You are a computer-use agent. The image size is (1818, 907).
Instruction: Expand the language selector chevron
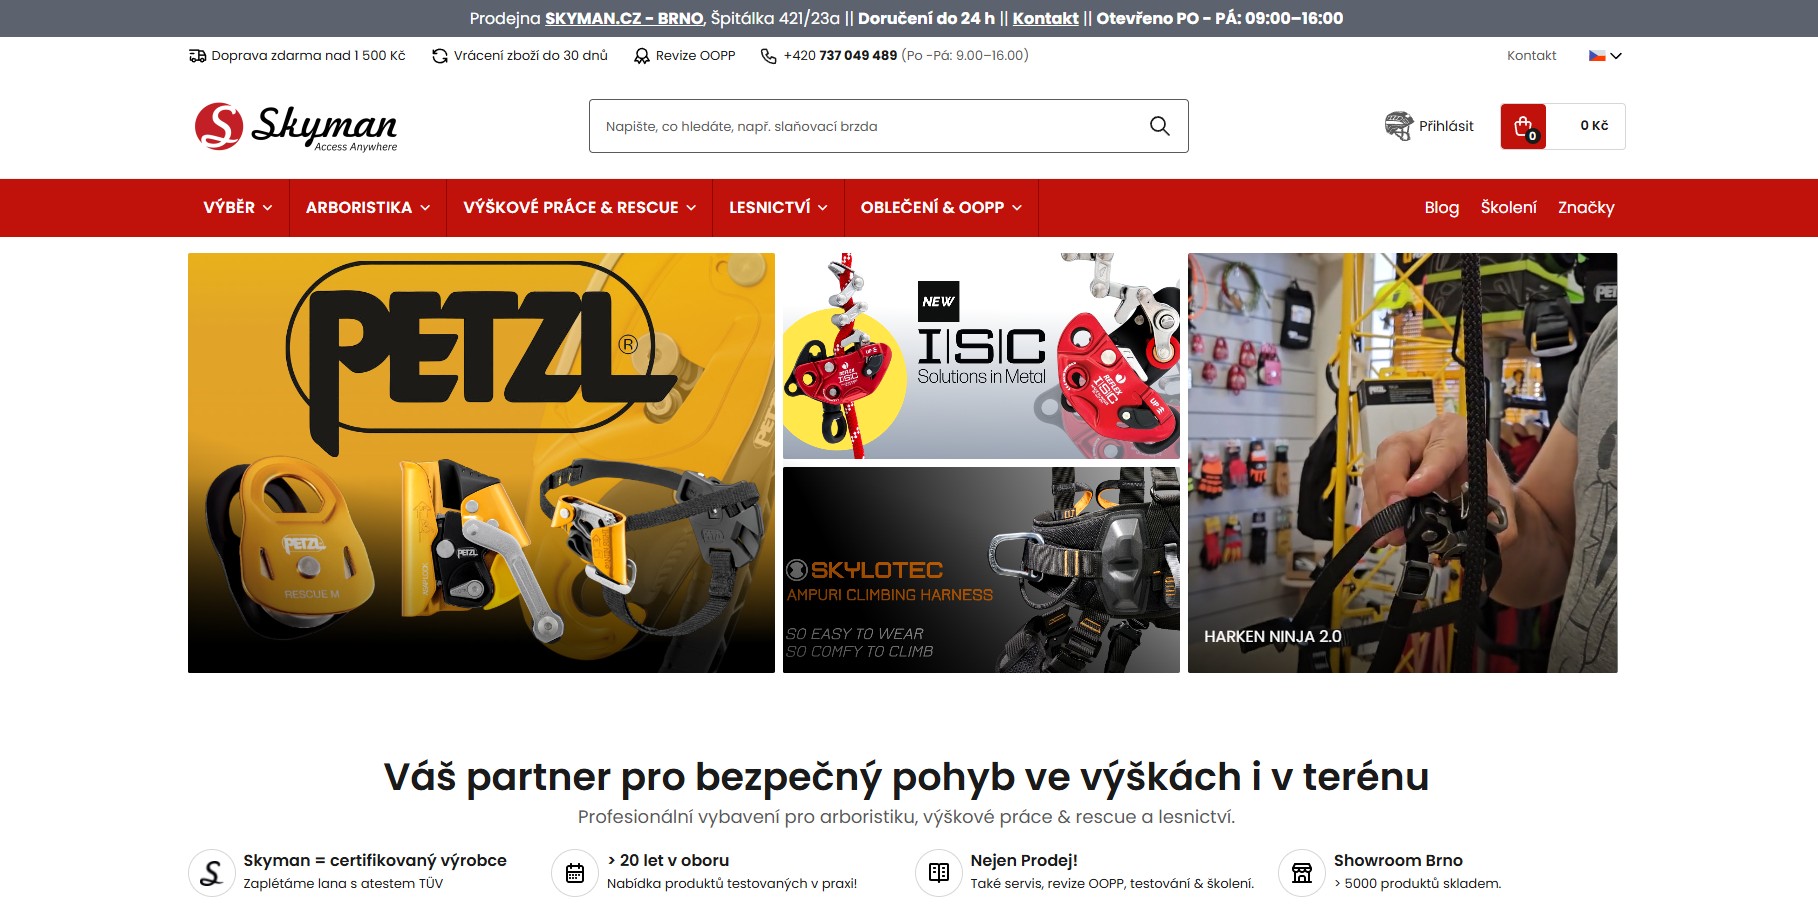coord(1616,56)
